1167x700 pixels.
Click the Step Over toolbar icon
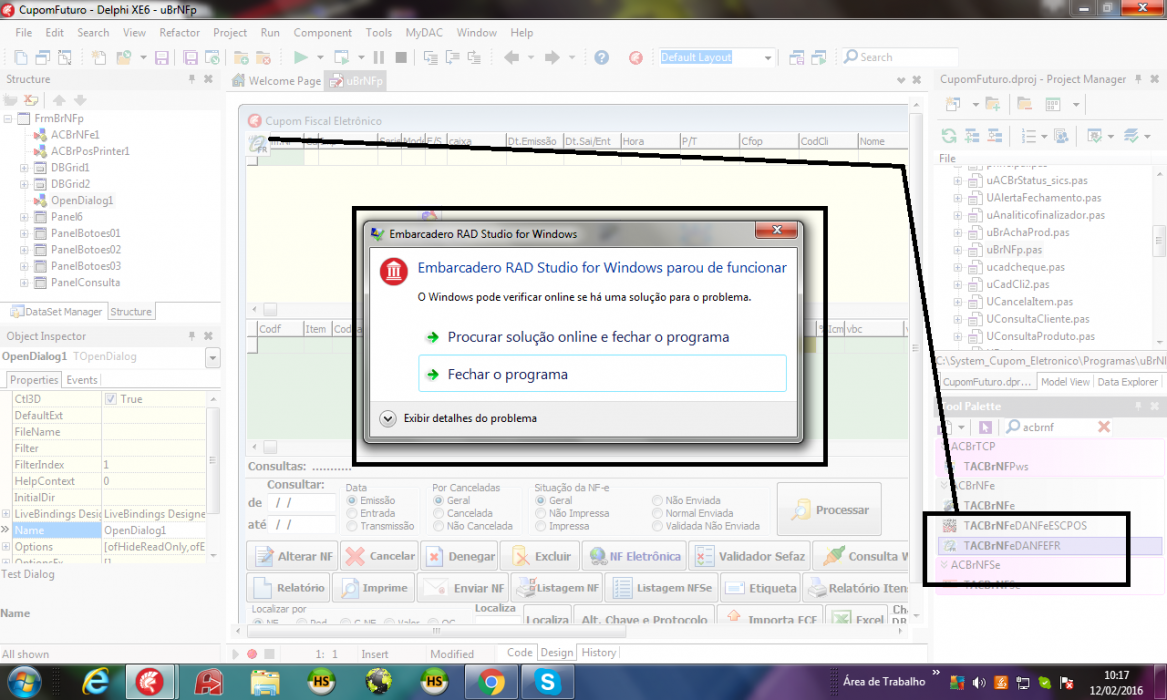[452, 57]
